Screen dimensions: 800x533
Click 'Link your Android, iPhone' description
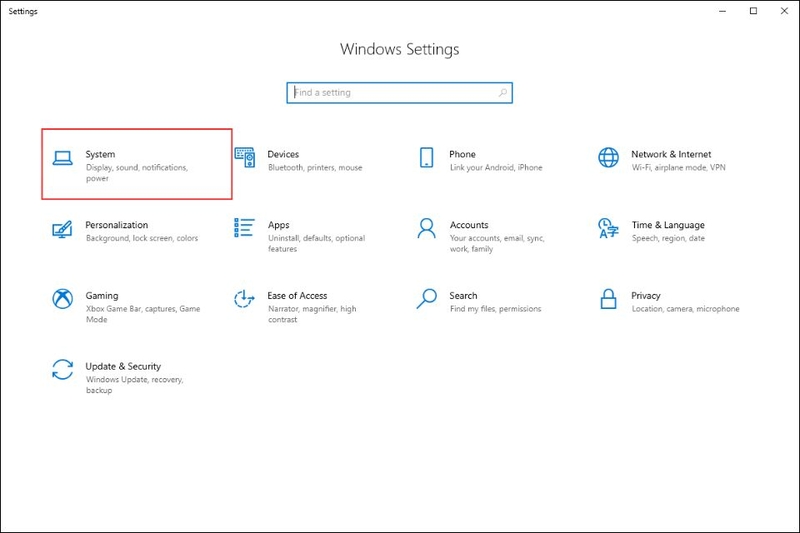click(x=496, y=168)
